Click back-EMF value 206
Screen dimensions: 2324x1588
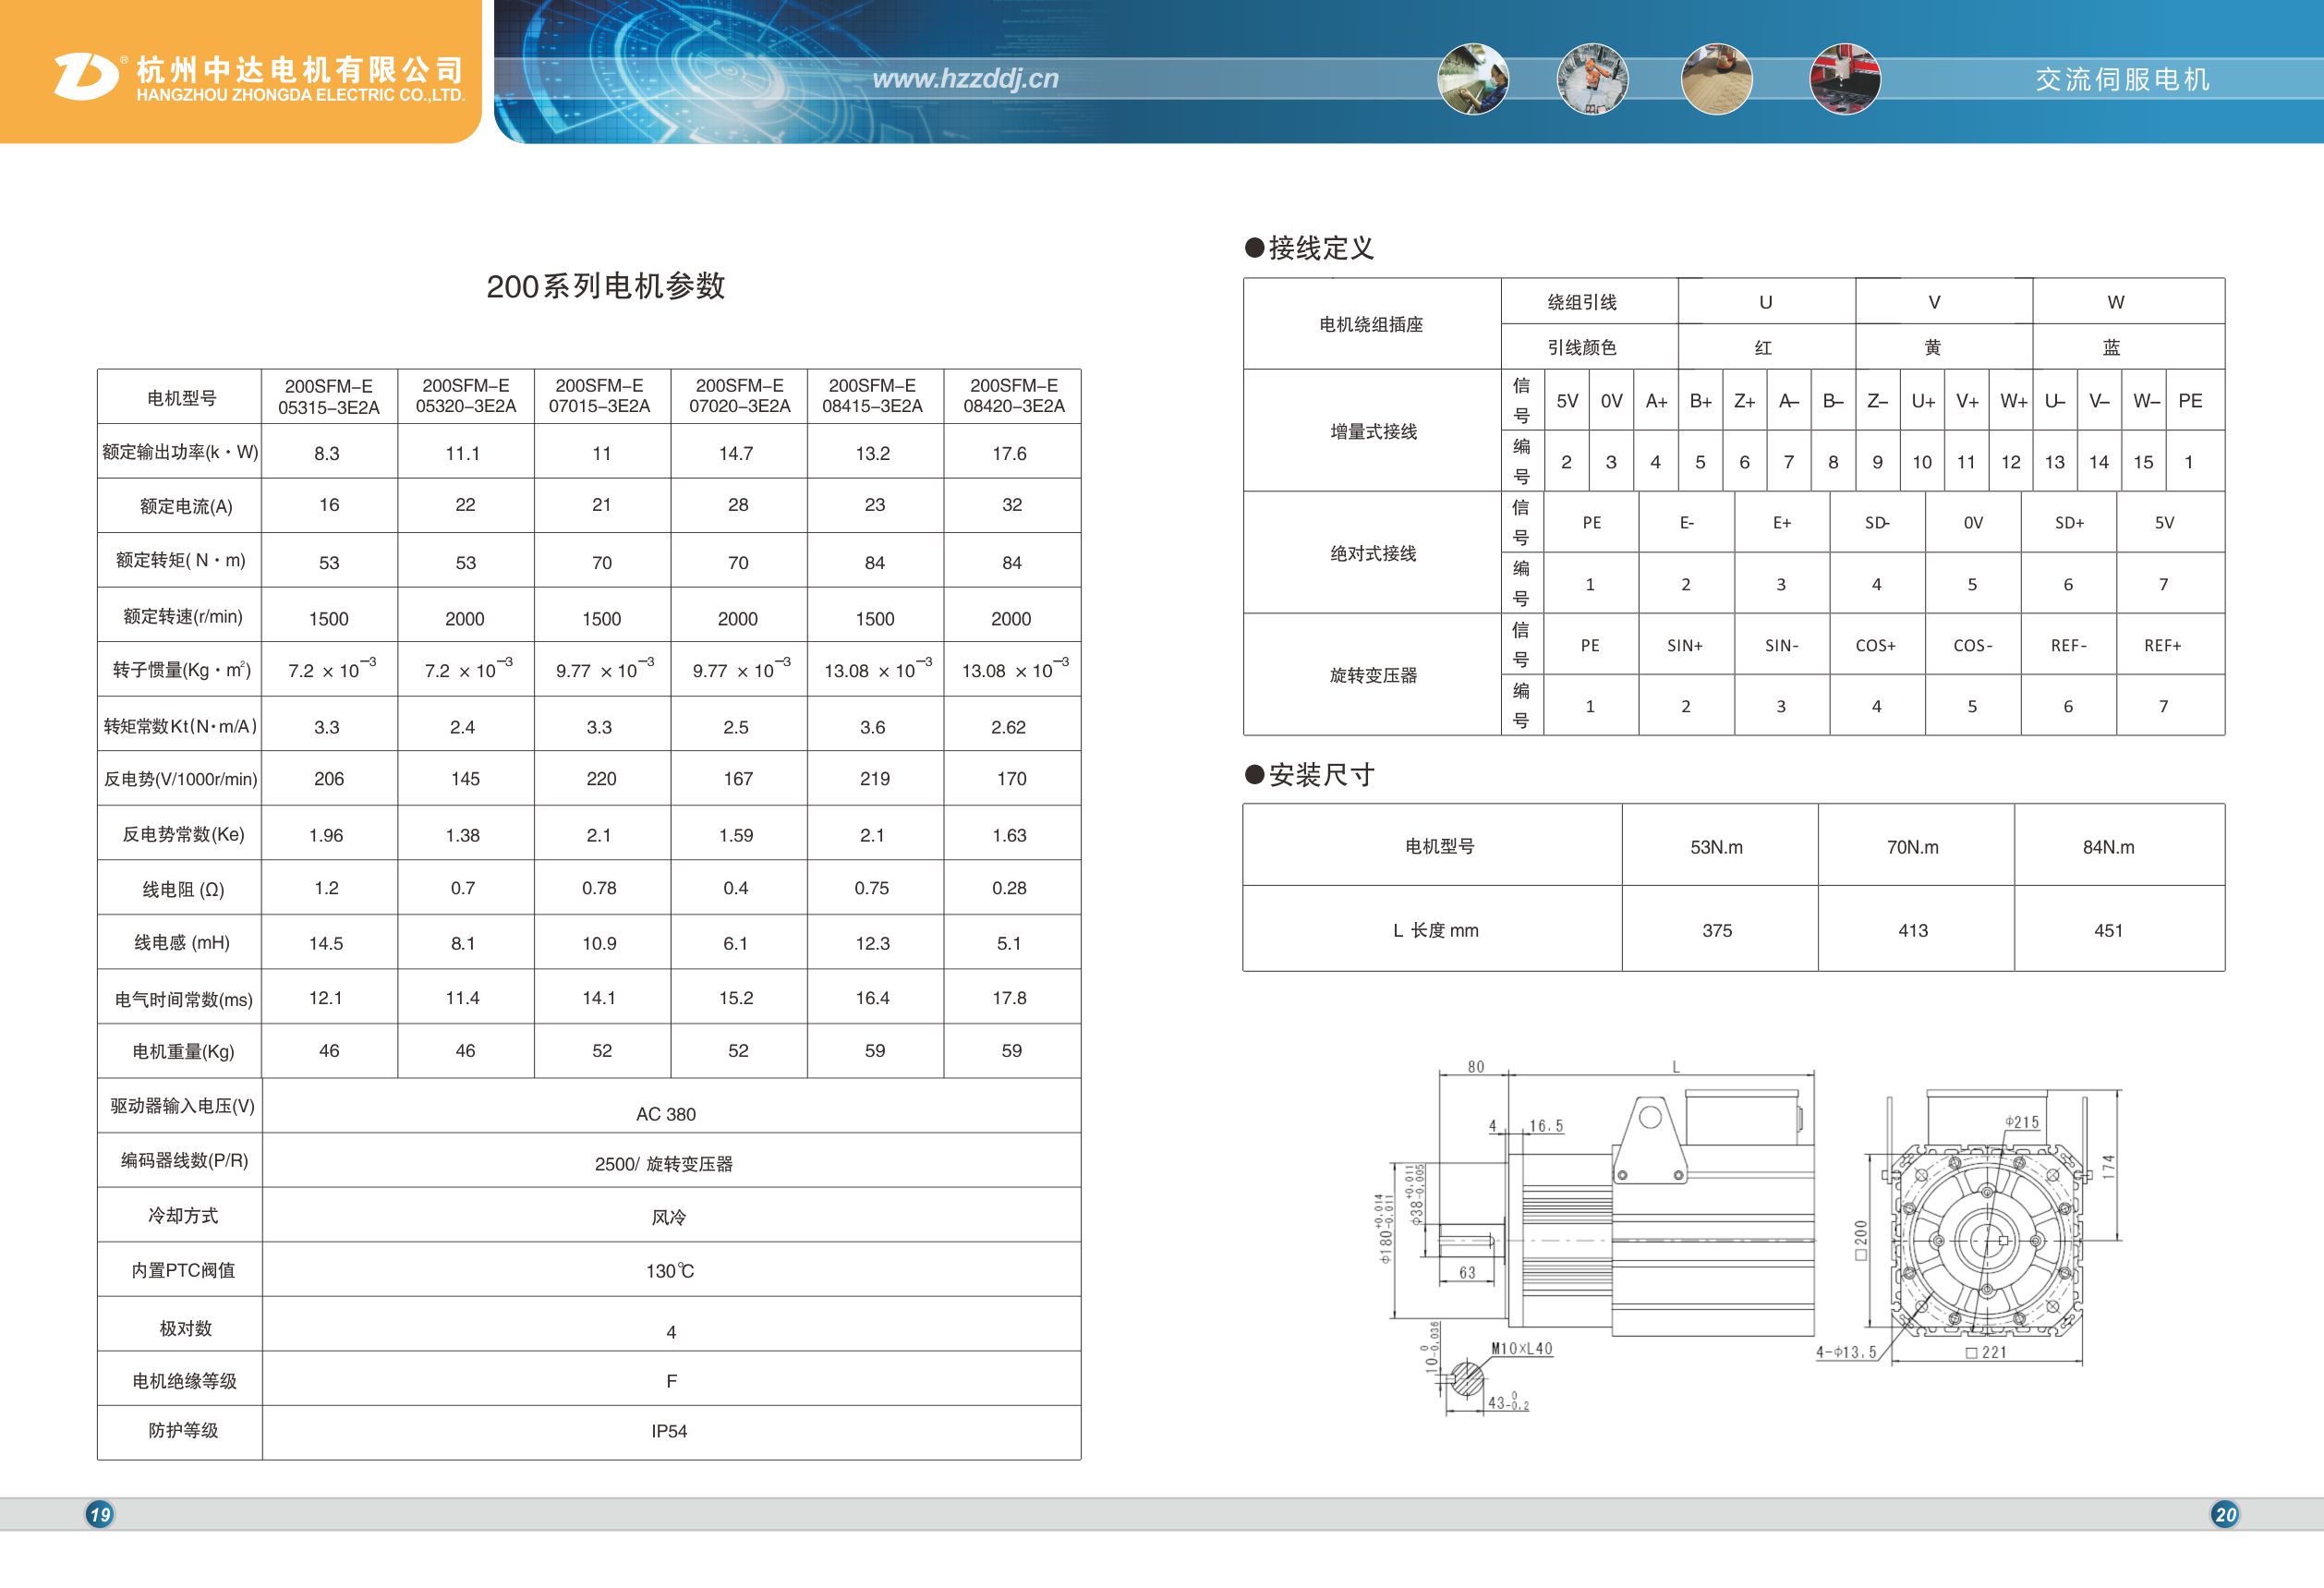coord(329,779)
